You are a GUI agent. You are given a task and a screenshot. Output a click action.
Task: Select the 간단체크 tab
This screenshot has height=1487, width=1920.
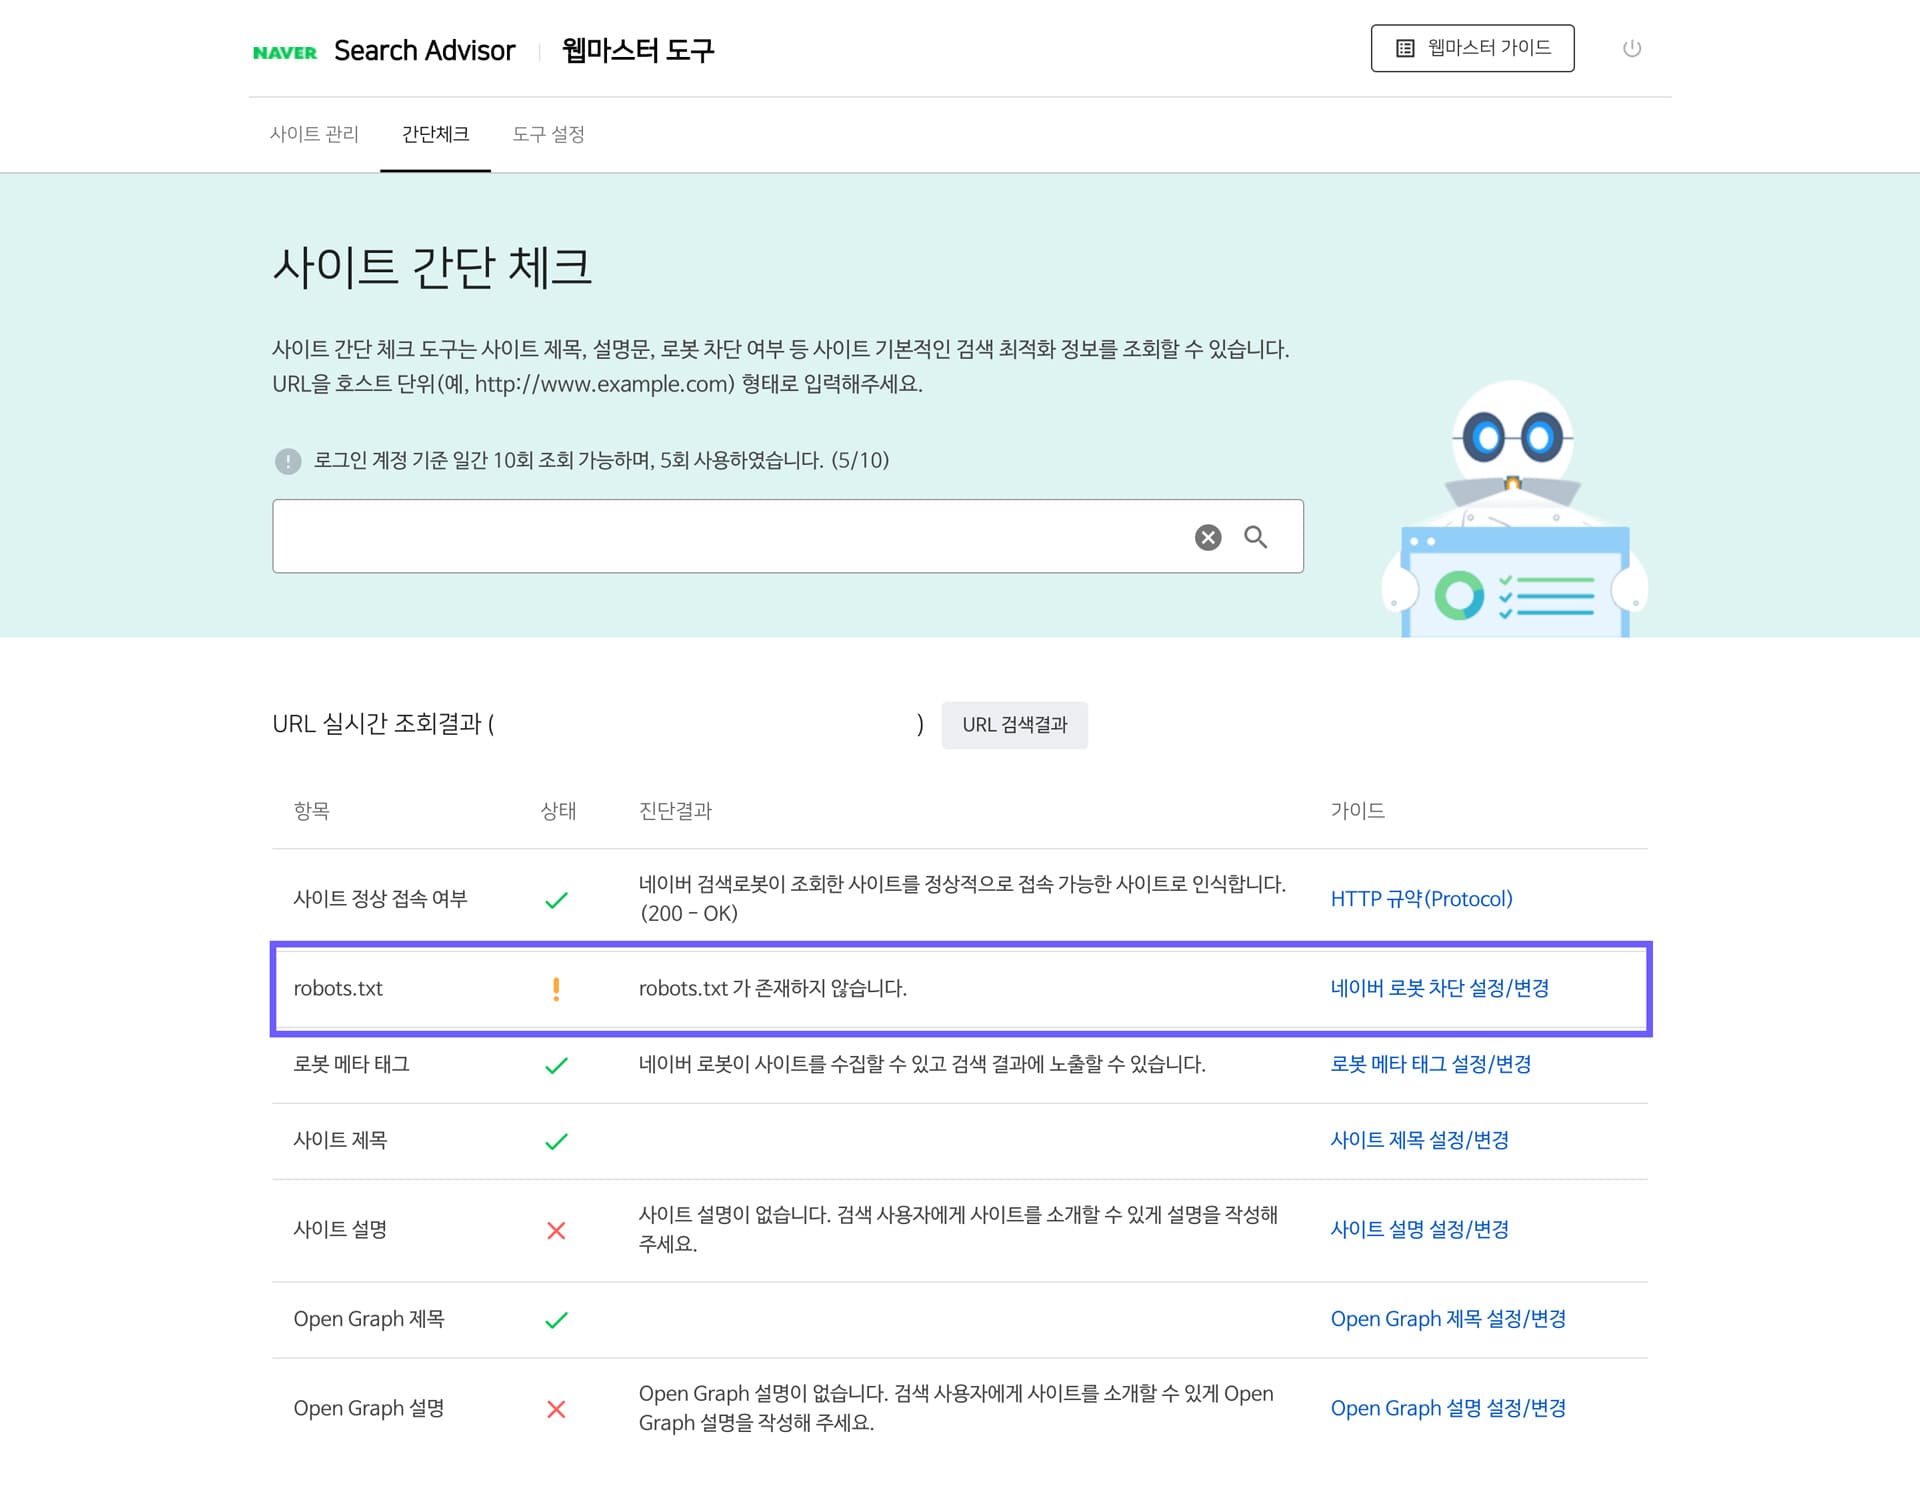pos(435,134)
